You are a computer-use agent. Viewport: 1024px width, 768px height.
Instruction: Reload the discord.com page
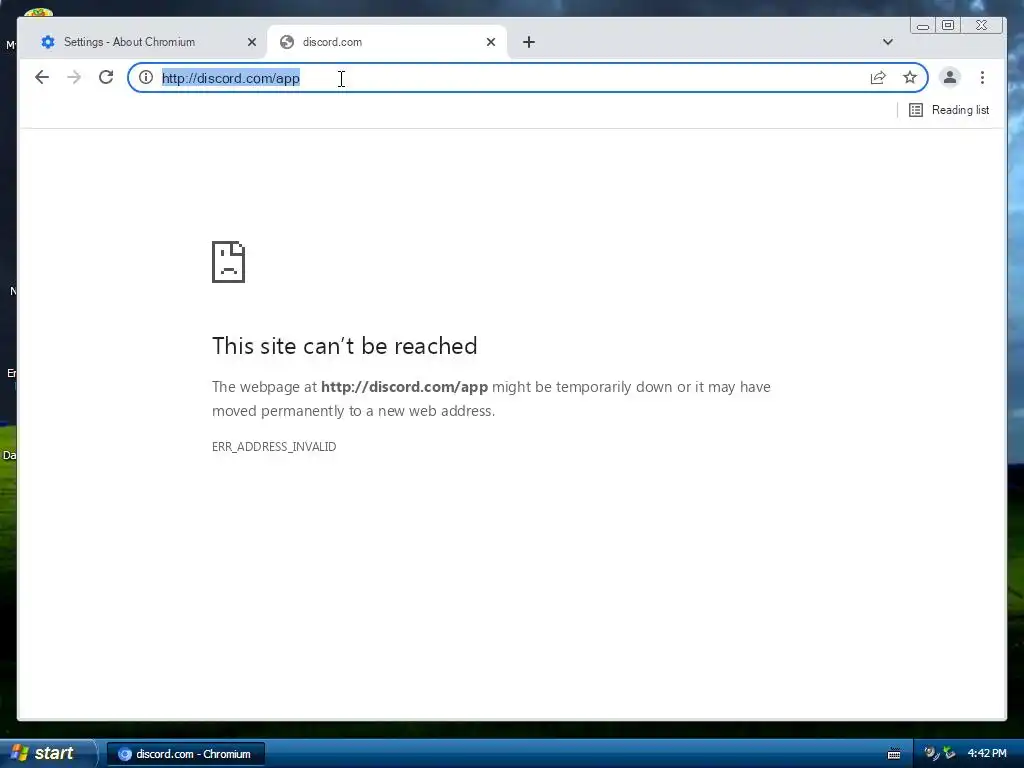[x=106, y=78]
